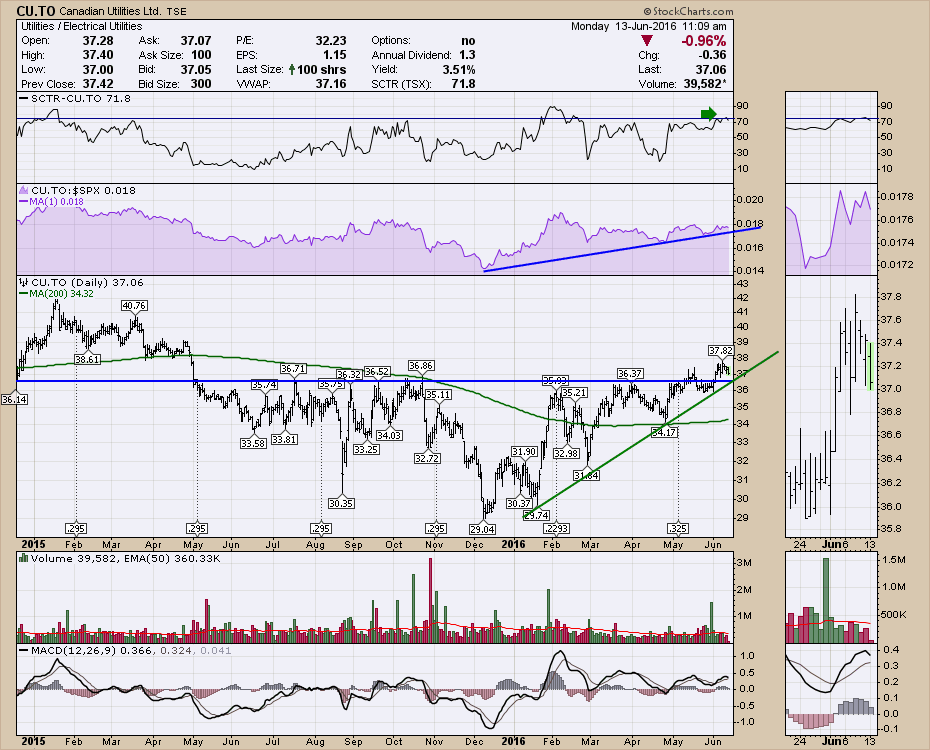
Task: Click the CU.TO ticker symbol in title
Action: click(x=36, y=11)
